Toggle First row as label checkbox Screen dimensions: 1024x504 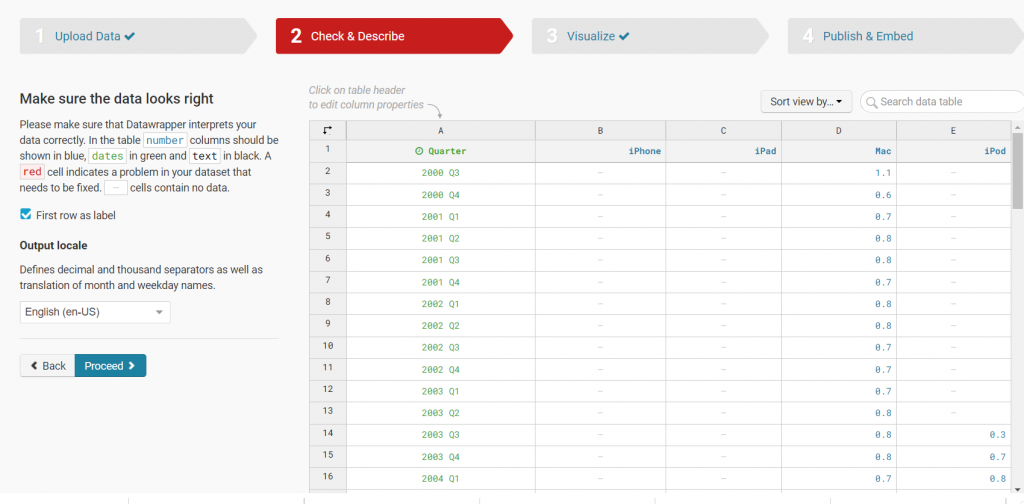point(25,214)
